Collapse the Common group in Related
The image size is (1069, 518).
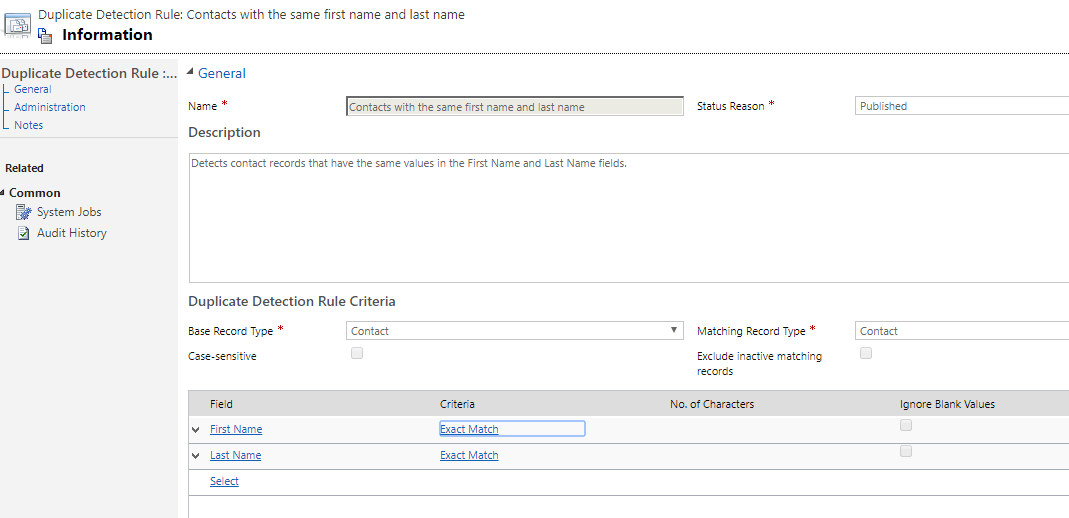[3, 193]
